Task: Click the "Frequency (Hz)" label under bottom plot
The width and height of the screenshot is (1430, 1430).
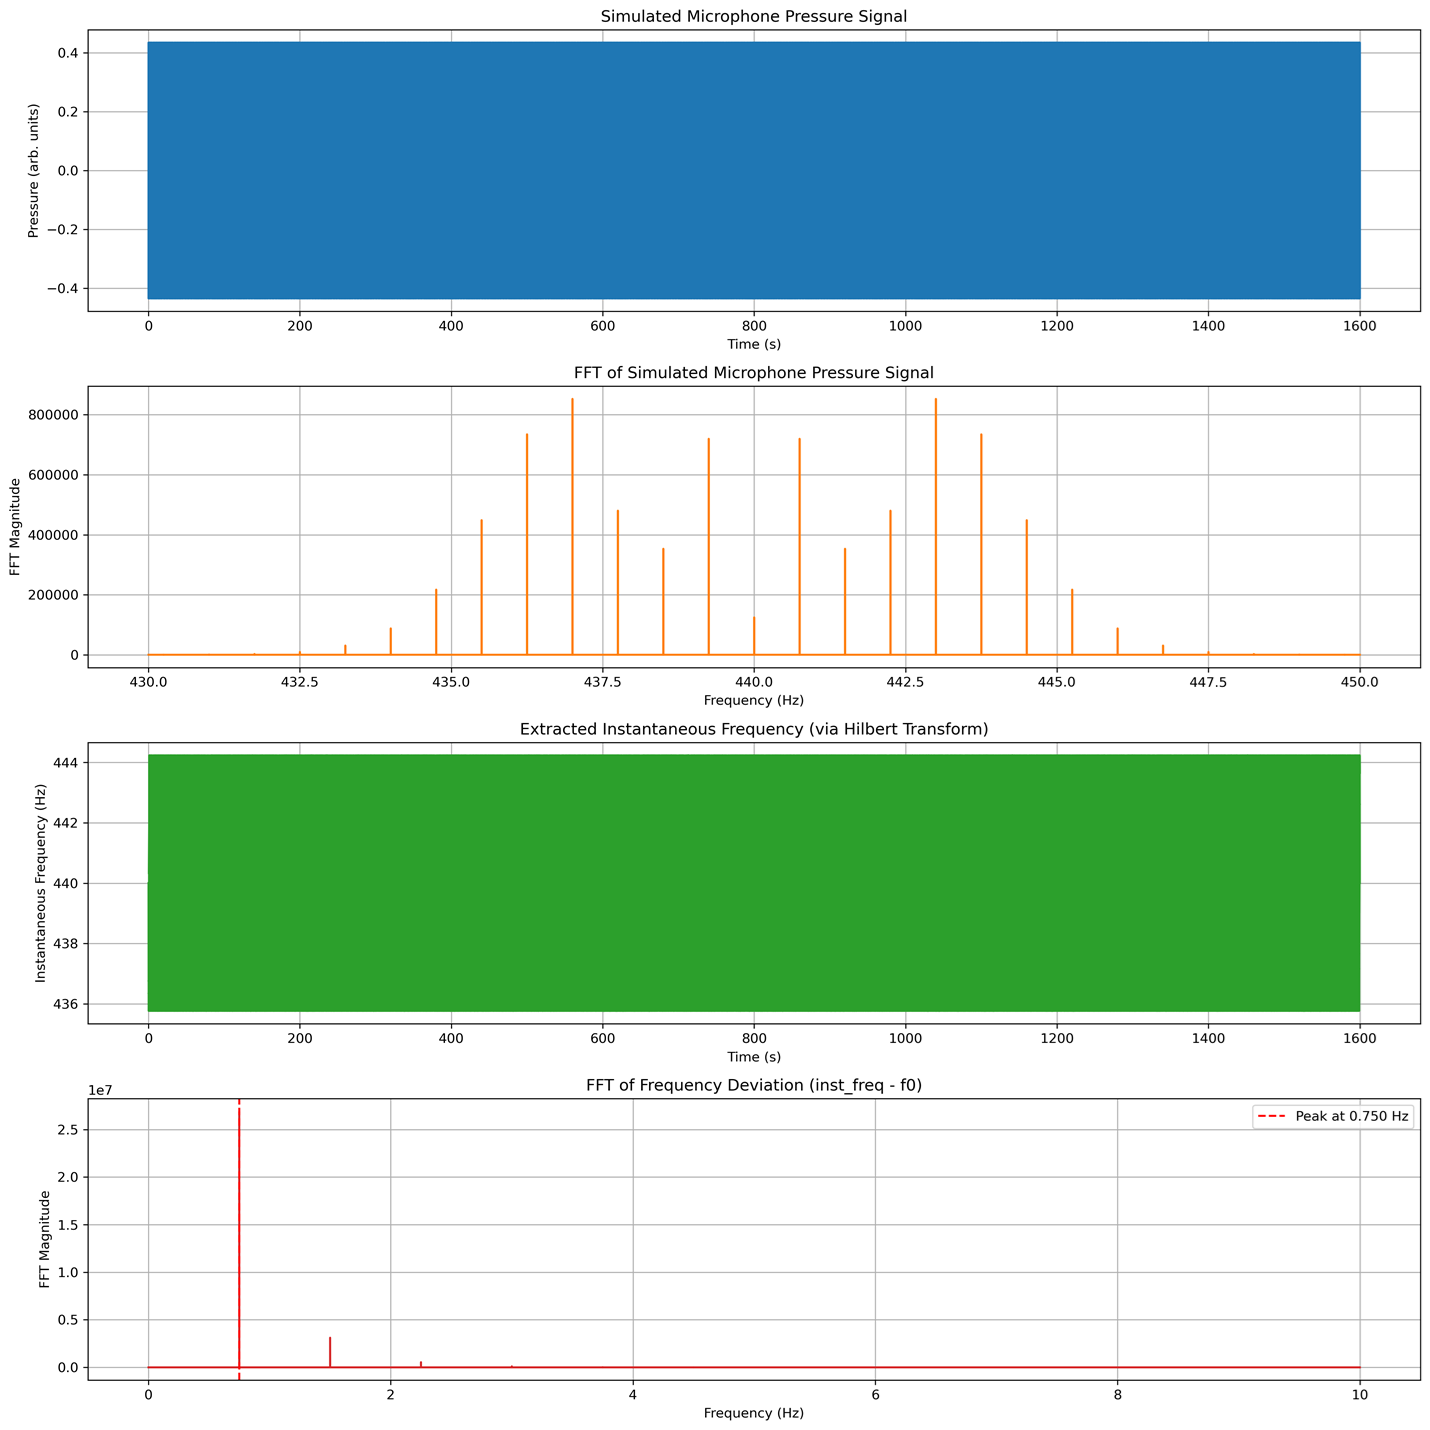Action: (x=753, y=1413)
